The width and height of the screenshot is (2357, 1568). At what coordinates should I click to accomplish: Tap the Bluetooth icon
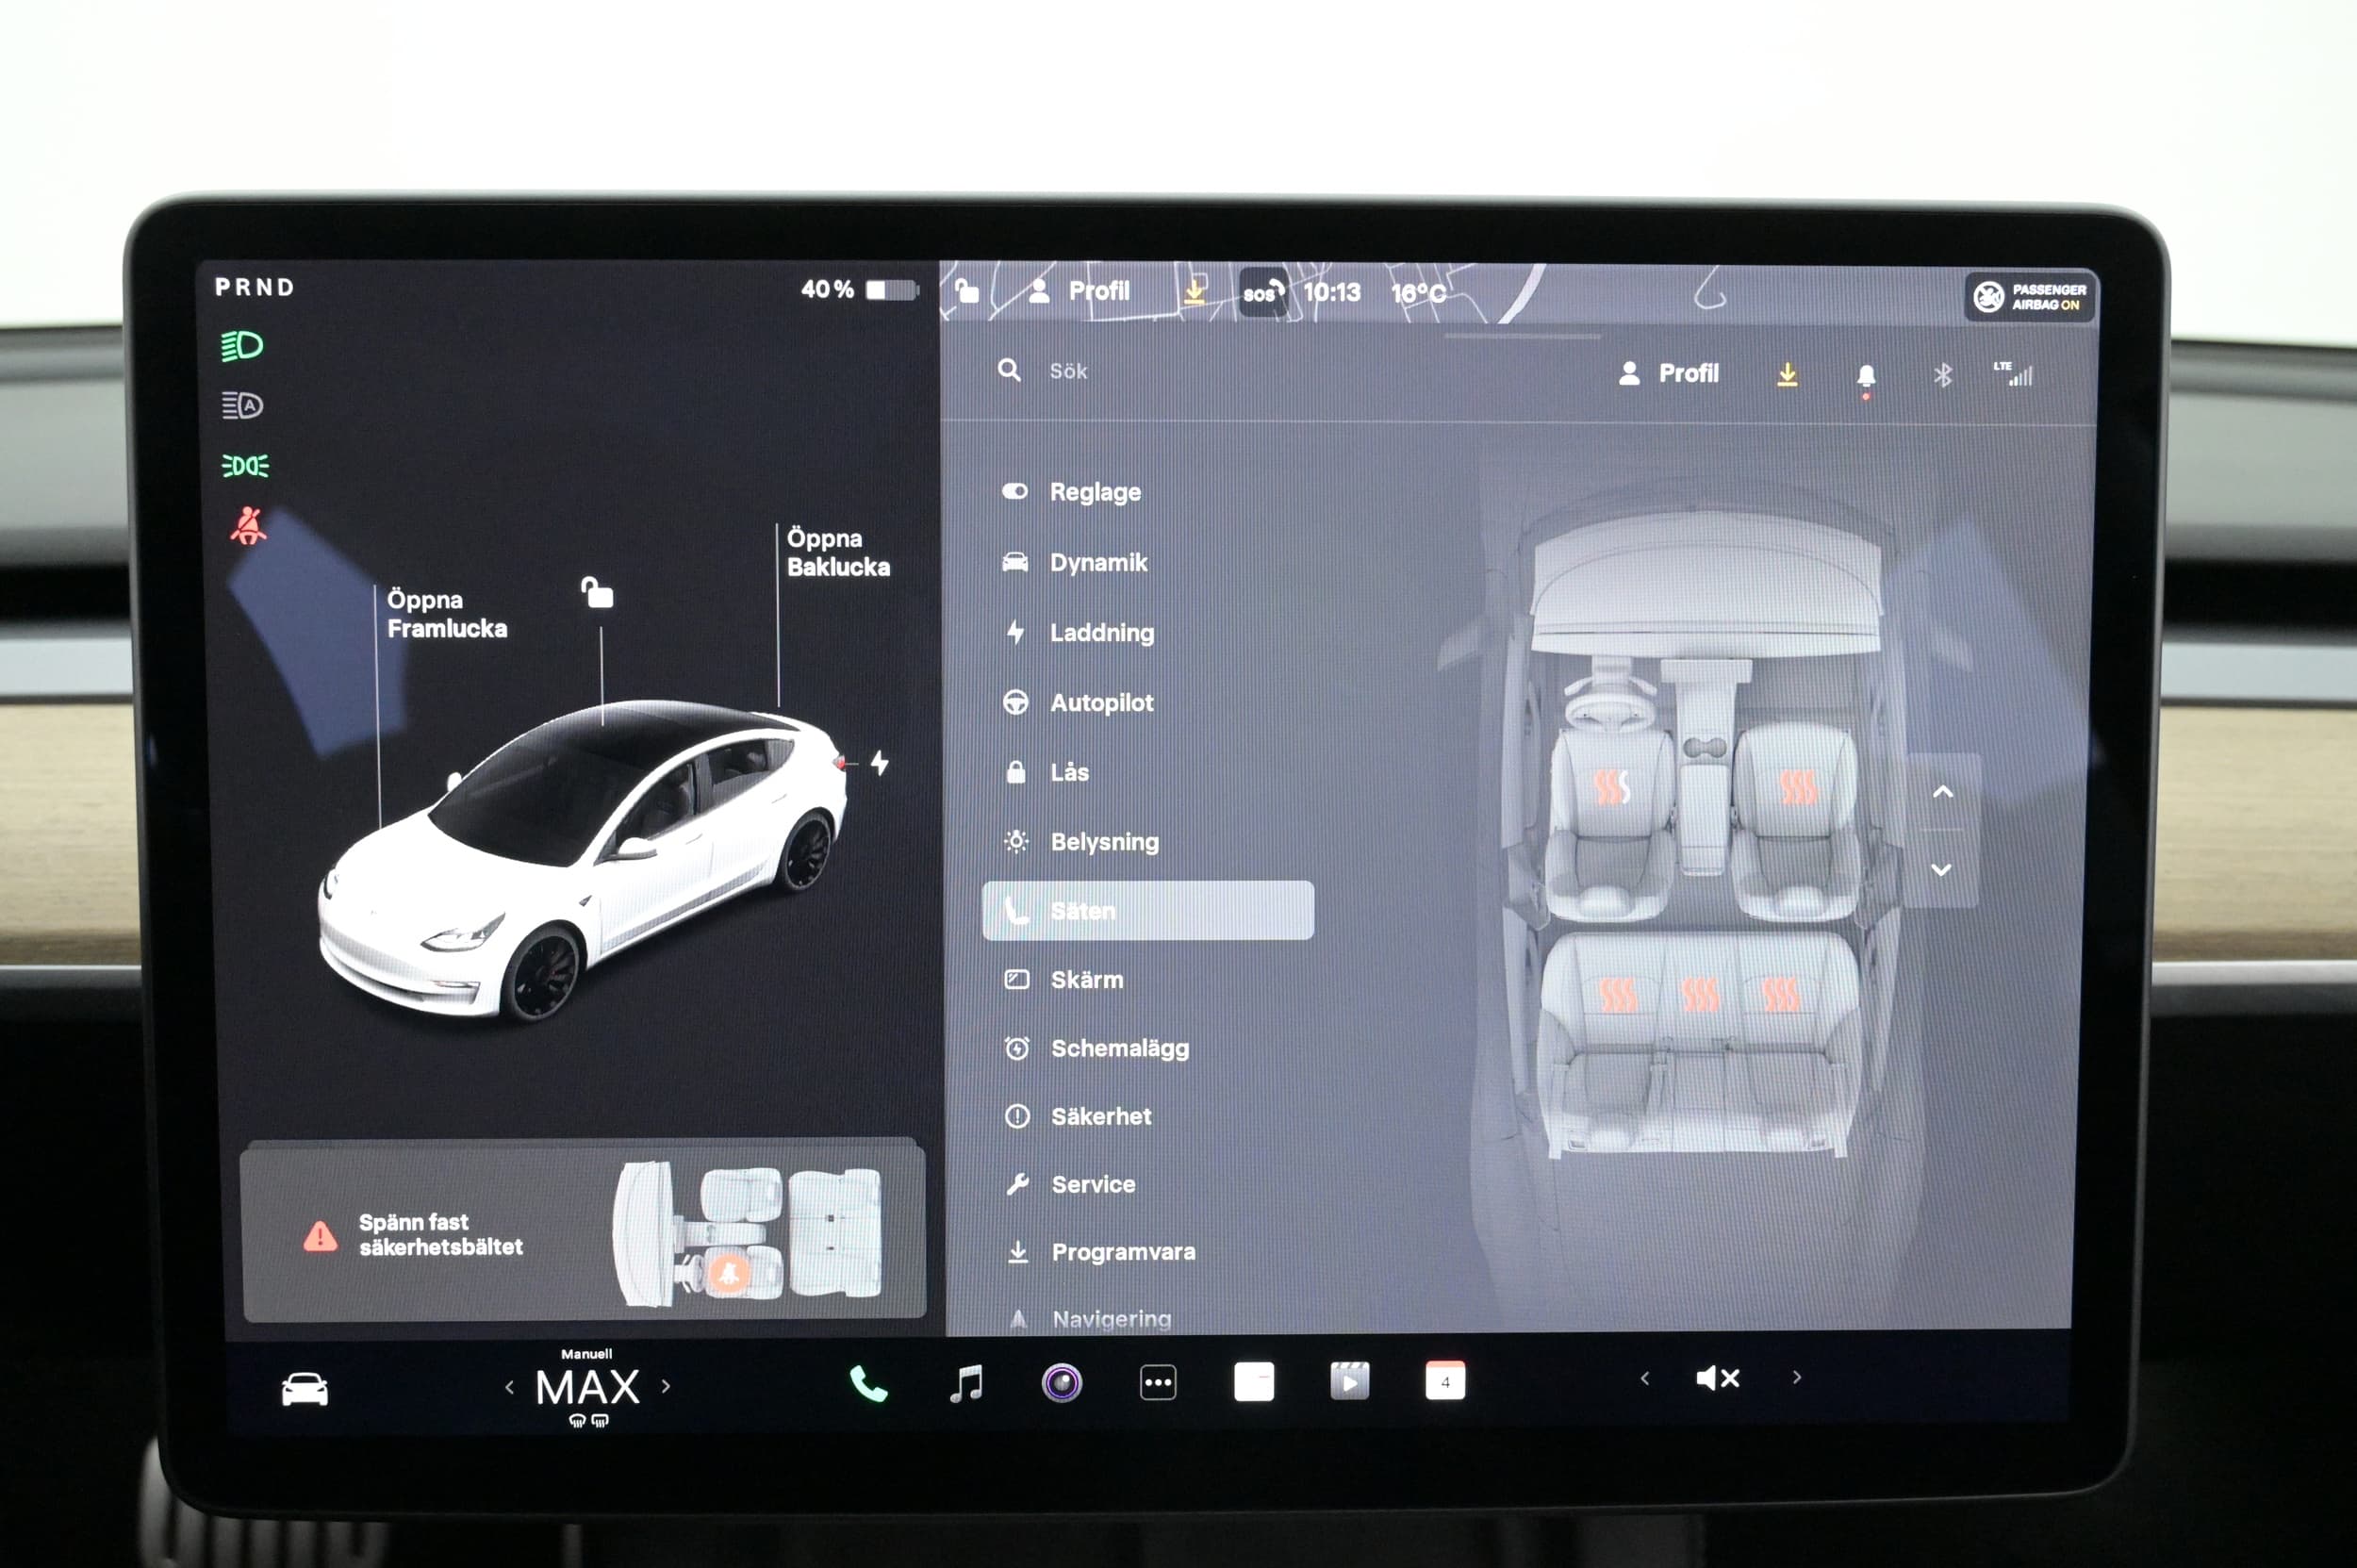(1942, 375)
